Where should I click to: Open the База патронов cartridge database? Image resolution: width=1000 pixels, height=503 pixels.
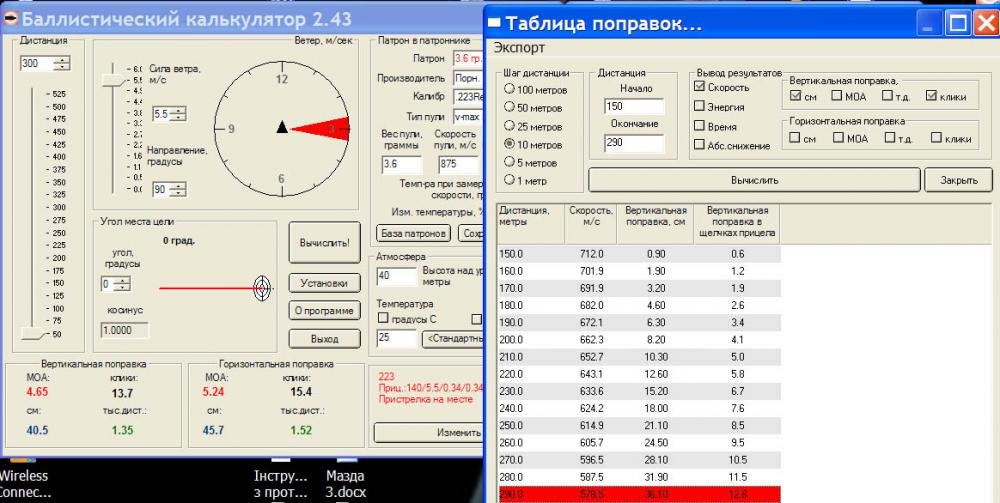(413, 234)
